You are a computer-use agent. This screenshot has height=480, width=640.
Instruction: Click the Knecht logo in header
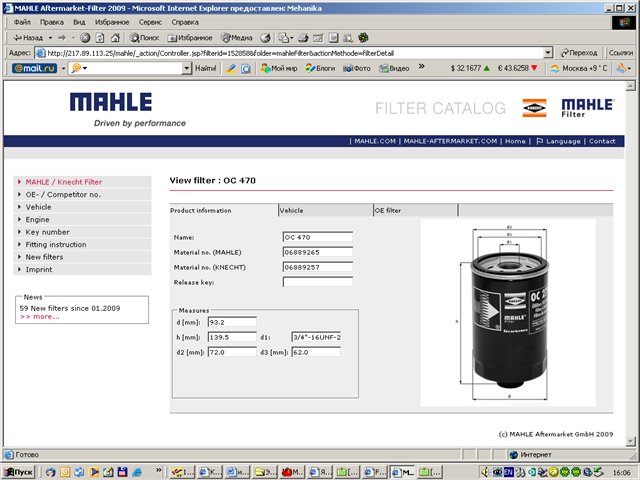534,108
